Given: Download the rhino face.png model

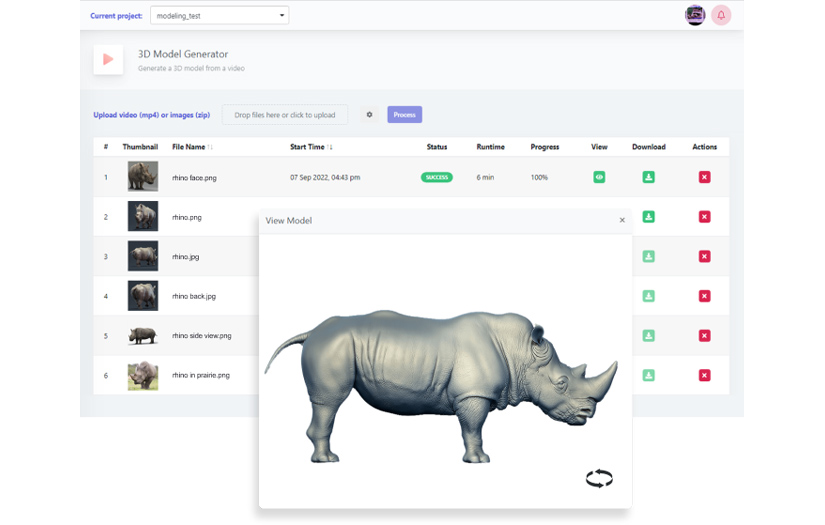Looking at the screenshot, I should 648,177.
